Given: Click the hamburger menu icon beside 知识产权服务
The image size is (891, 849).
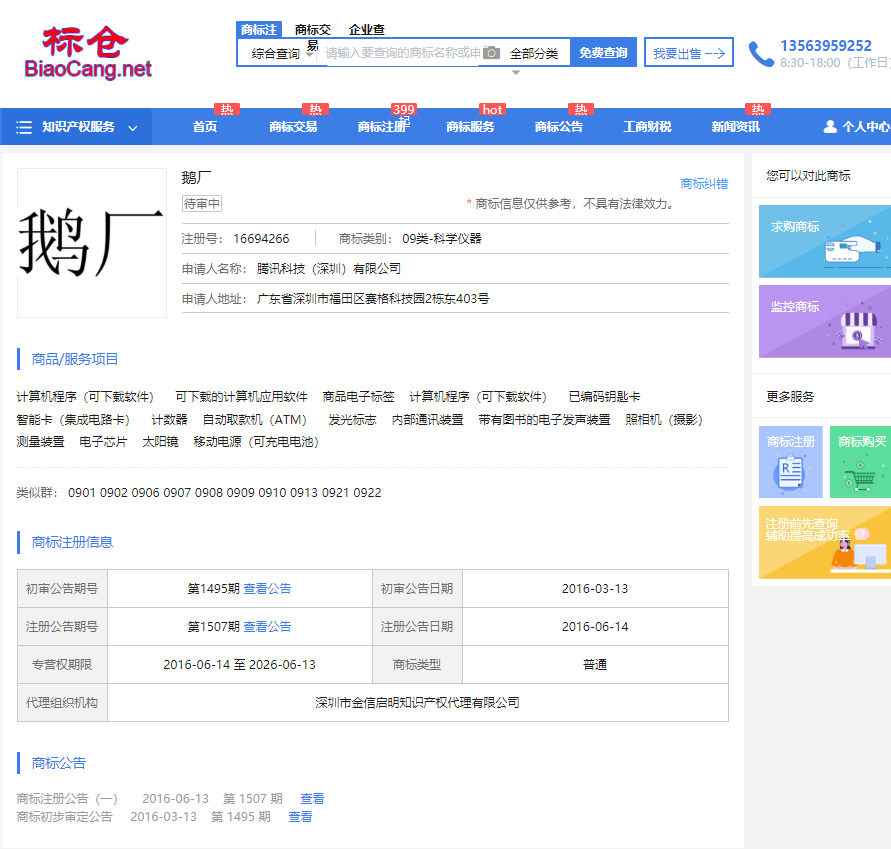Looking at the screenshot, I should tap(24, 127).
